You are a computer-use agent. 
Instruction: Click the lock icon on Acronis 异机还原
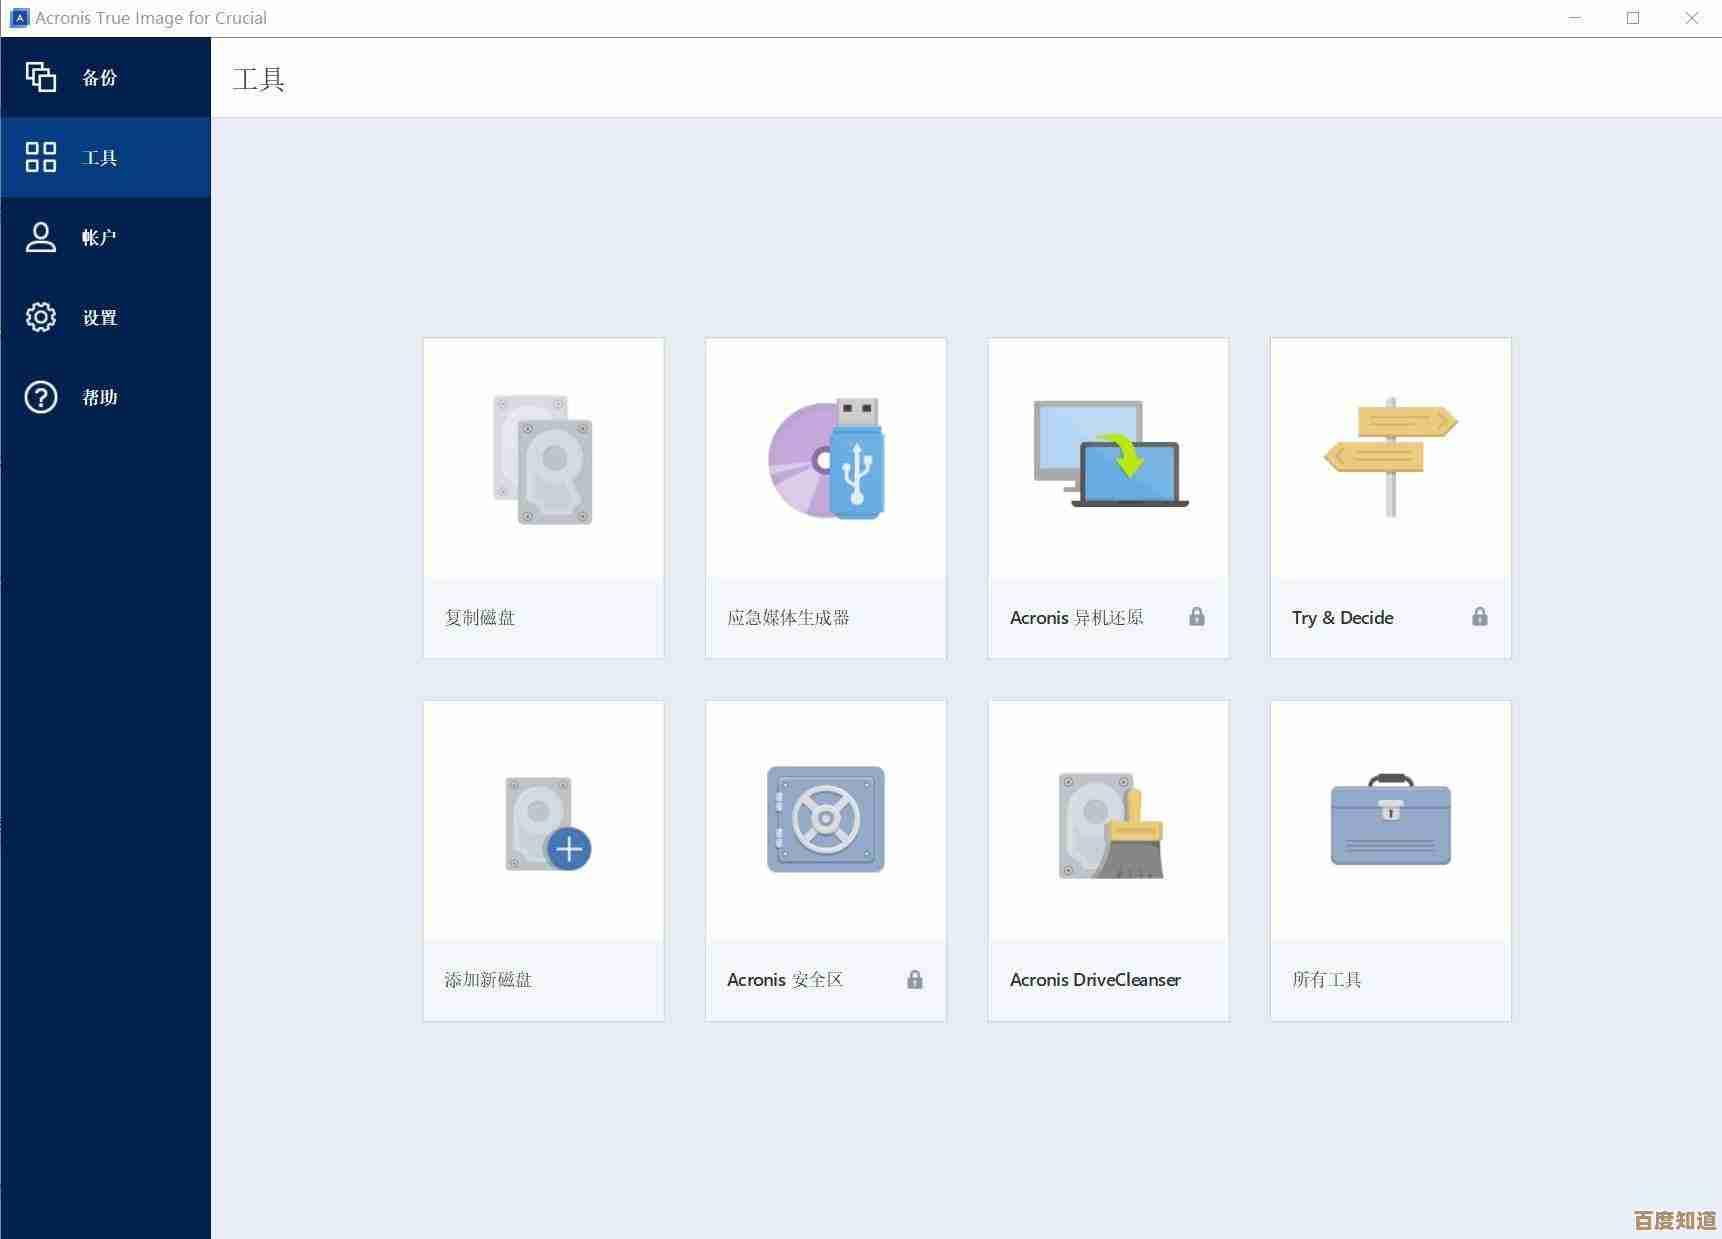pyautogui.click(x=1196, y=617)
